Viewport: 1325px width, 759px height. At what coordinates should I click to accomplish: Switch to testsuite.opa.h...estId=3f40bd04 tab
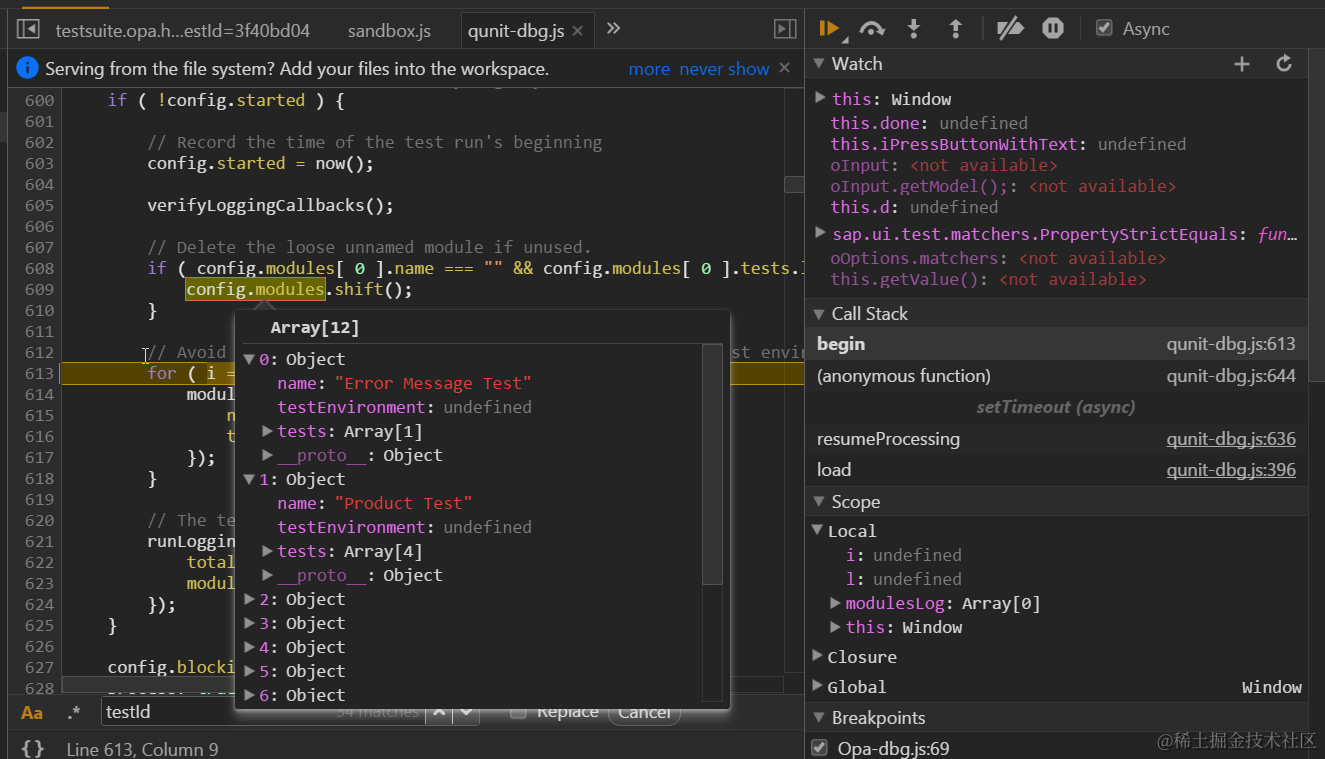(183, 31)
